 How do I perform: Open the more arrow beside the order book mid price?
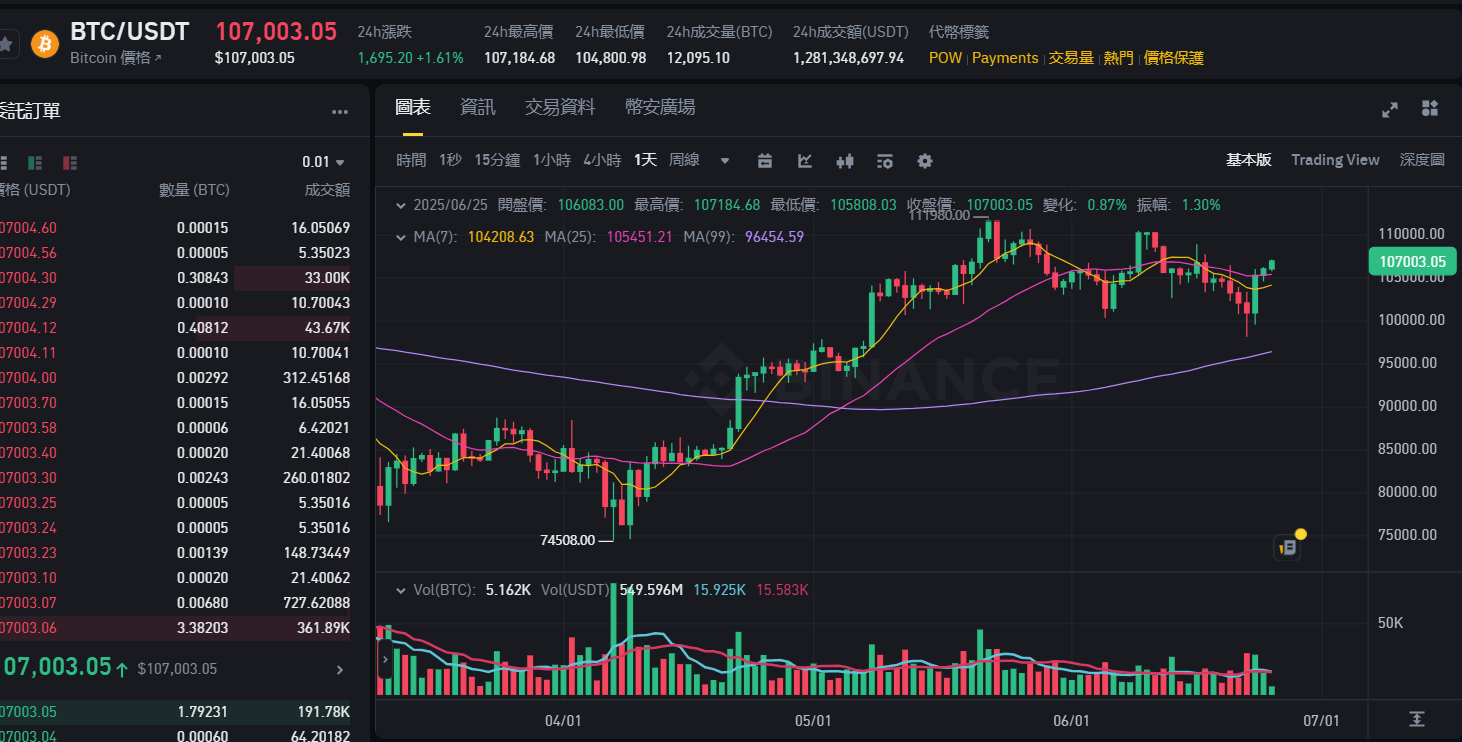click(340, 670)
